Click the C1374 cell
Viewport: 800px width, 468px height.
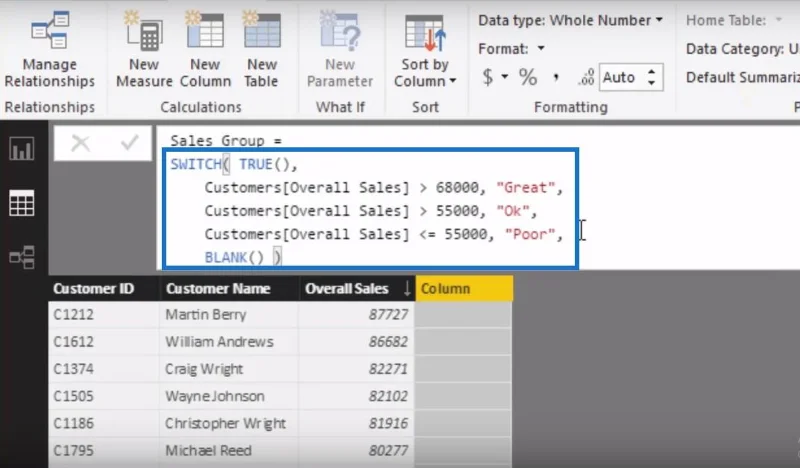click(104, 368)
